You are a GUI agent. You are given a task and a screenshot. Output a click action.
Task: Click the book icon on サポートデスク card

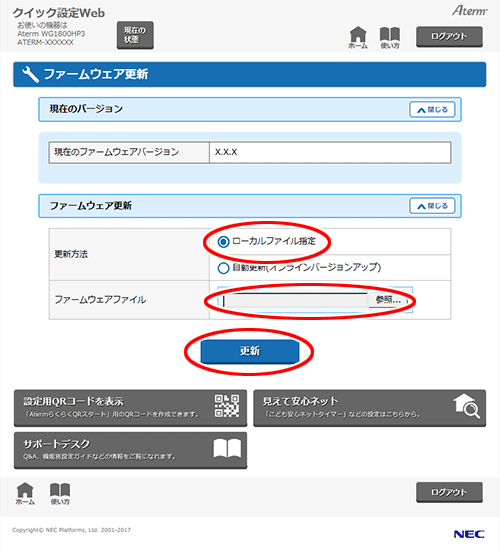227,448
